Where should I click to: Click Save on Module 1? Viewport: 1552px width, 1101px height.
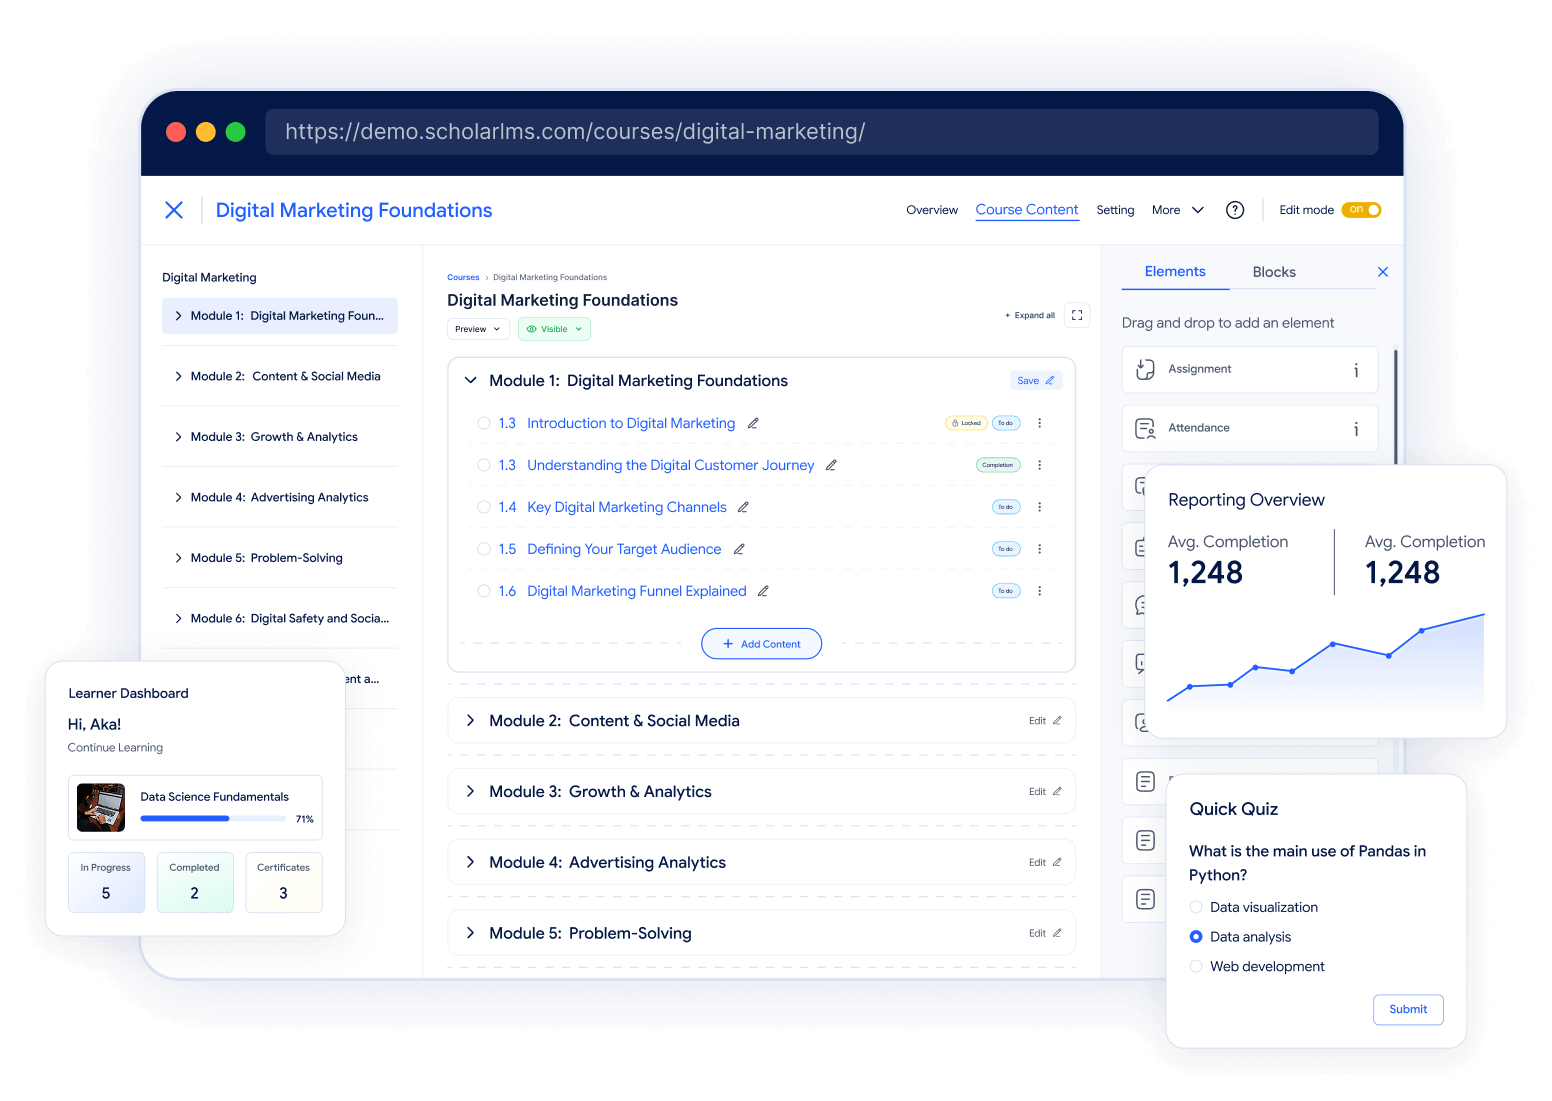click(x=1036, y=381)
